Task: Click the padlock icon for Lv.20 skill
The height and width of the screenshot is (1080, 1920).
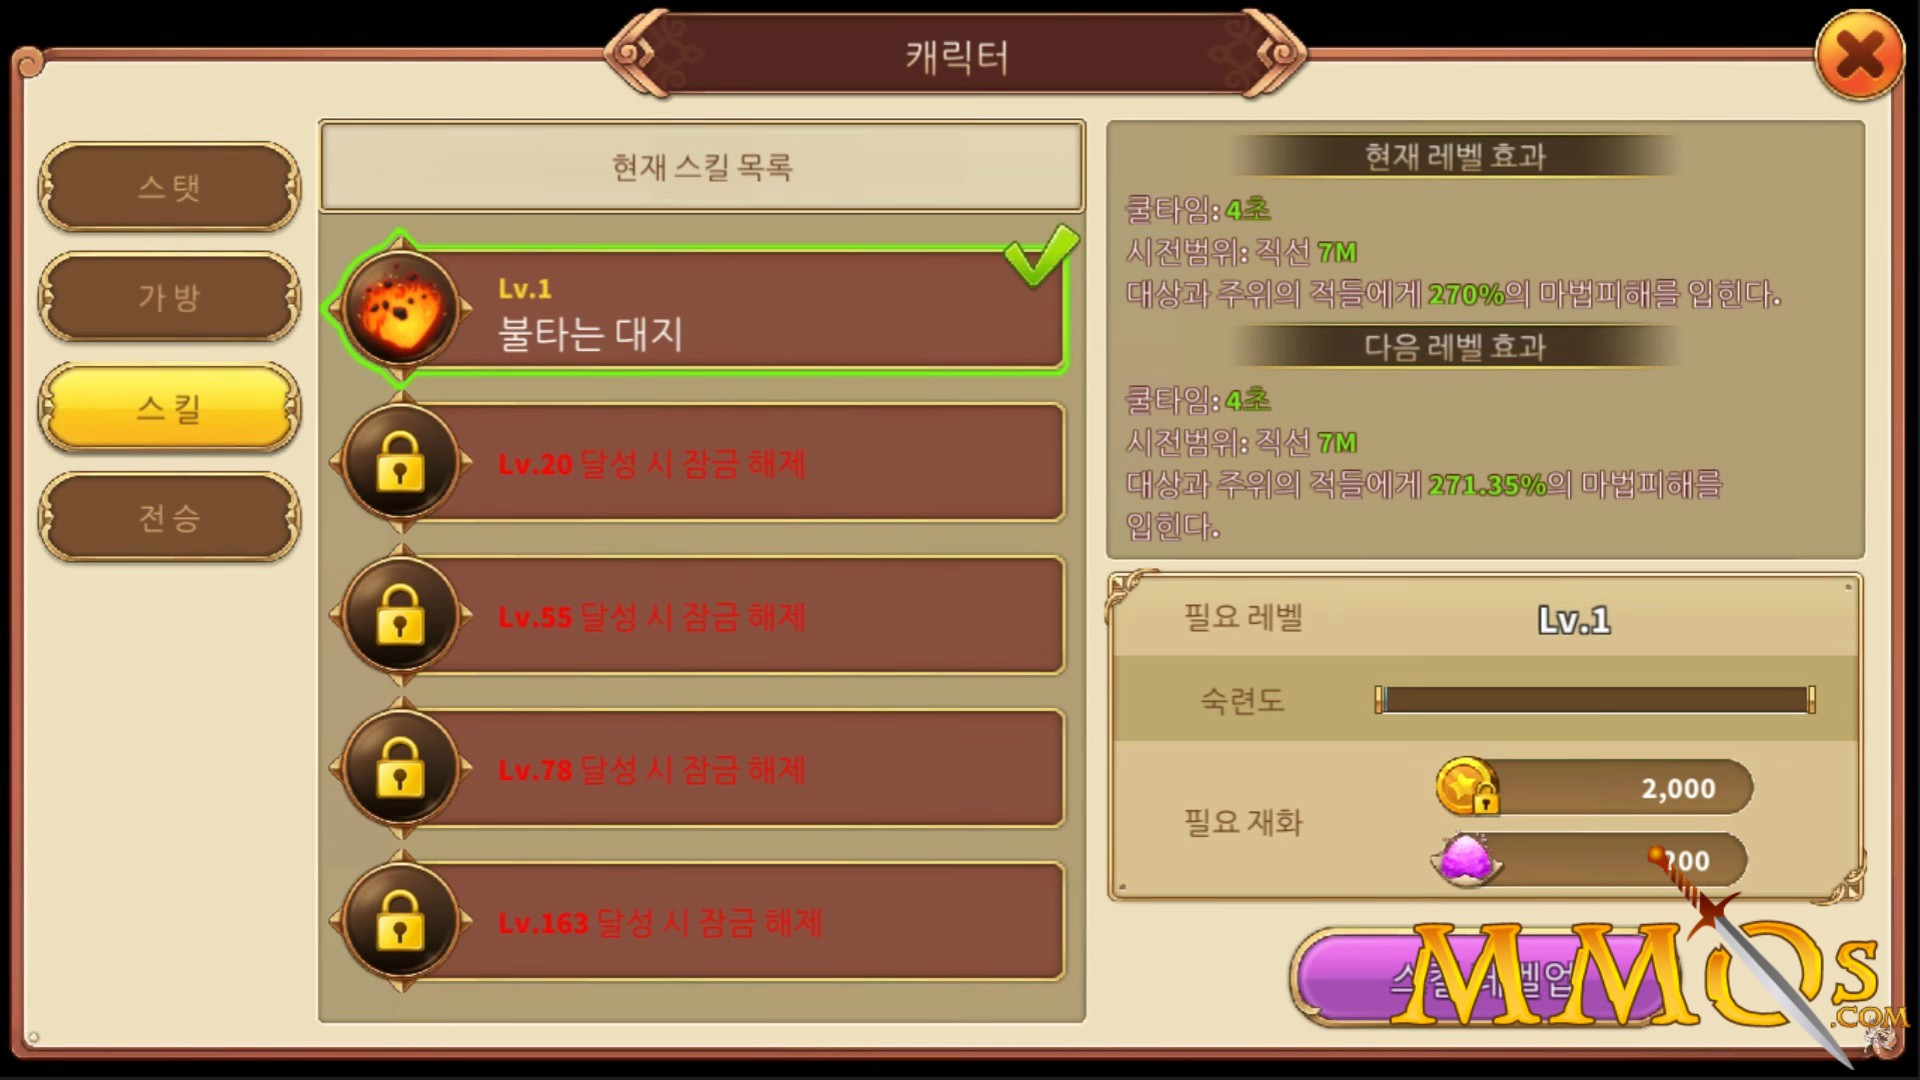Action: [400, 462]
